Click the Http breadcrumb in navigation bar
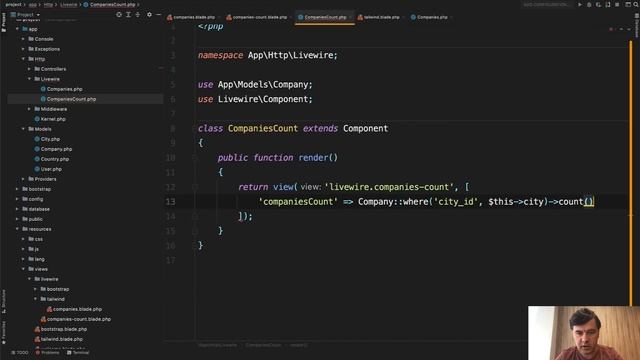 point(48,4)
